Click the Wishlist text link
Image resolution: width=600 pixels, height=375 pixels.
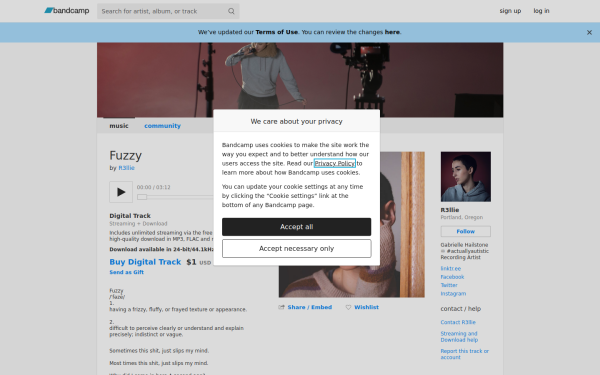tap(367, 307)
